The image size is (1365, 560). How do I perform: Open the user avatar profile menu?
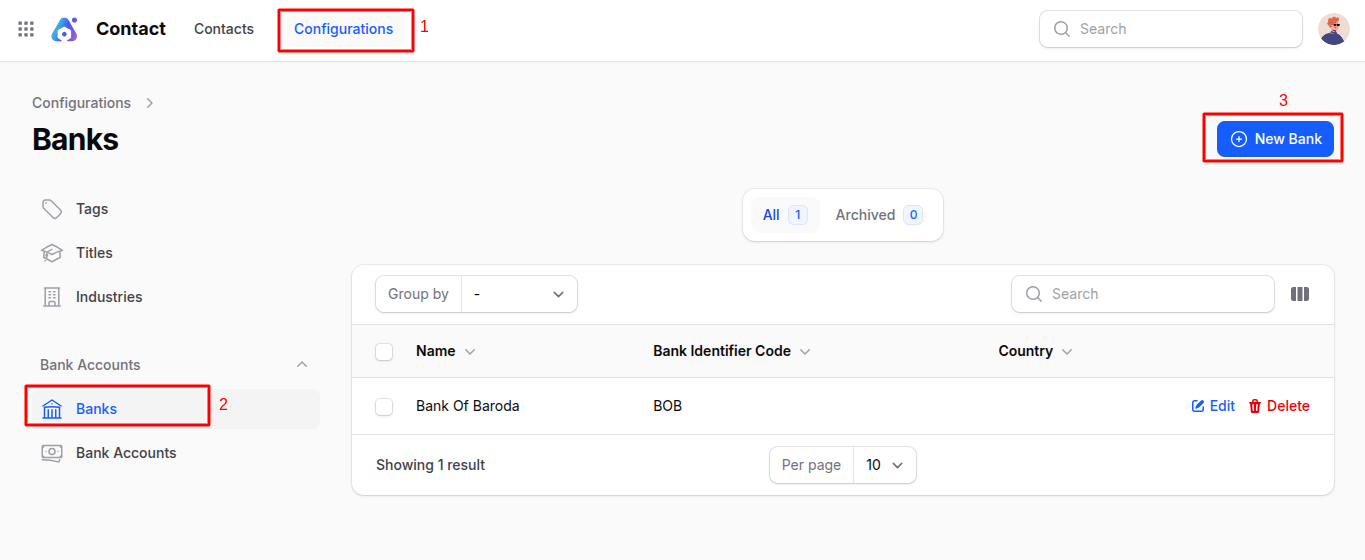(1334, 29)
